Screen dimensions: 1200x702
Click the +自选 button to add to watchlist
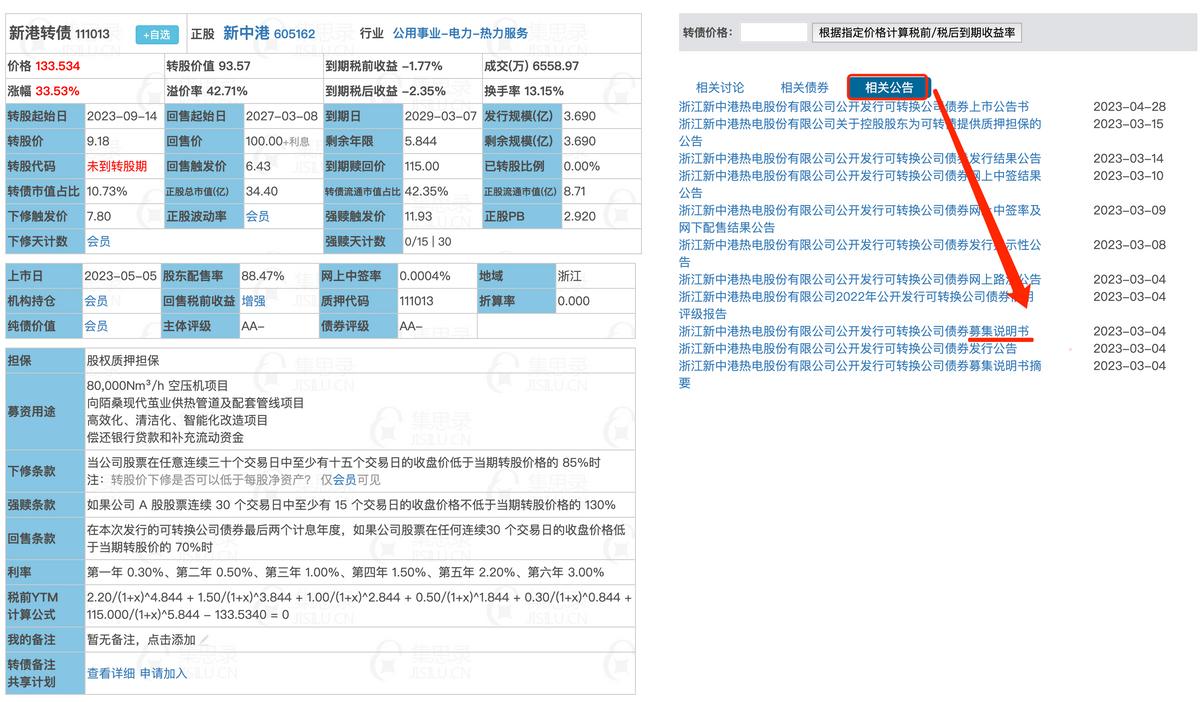pyautogui.click(x=155, y=33)
